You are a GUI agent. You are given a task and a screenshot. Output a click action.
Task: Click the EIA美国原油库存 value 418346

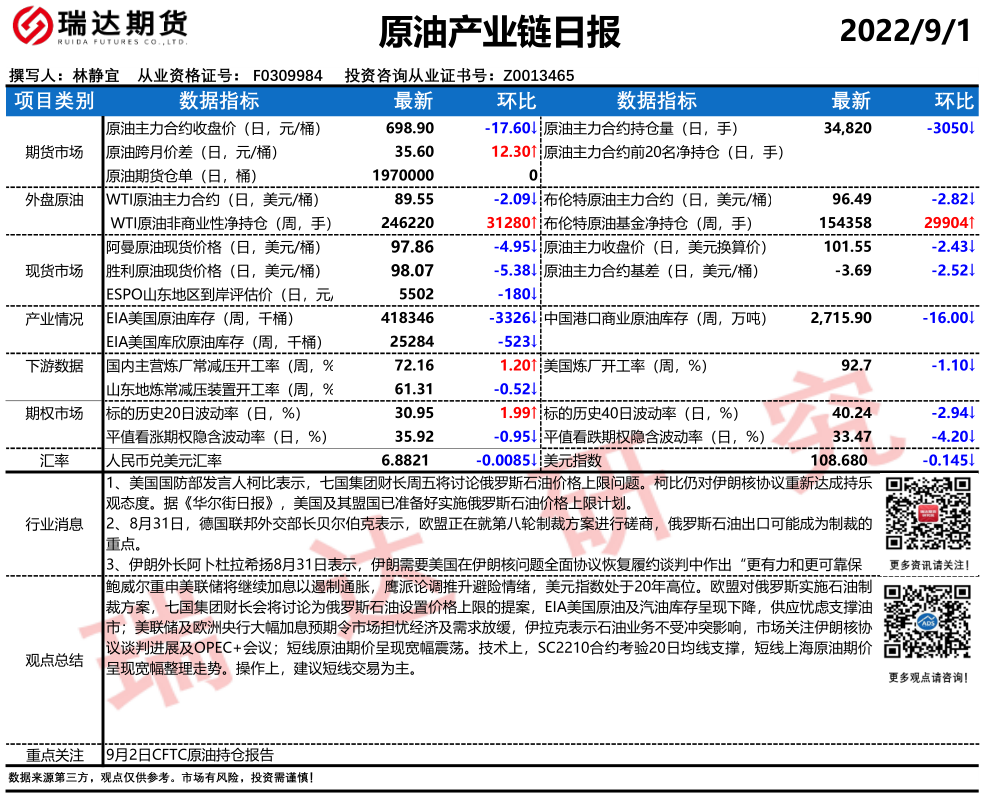click(405, 318)
